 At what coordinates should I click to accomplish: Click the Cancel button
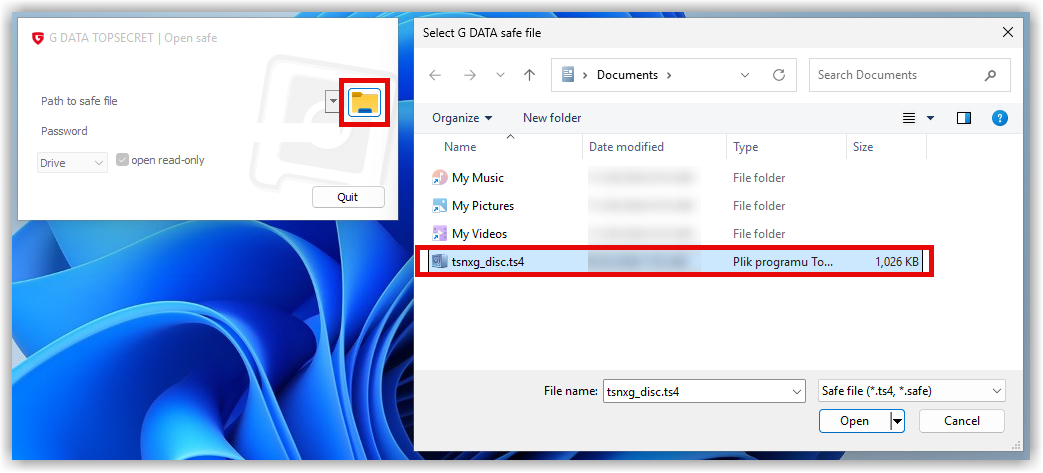click(x=962, y=421)
